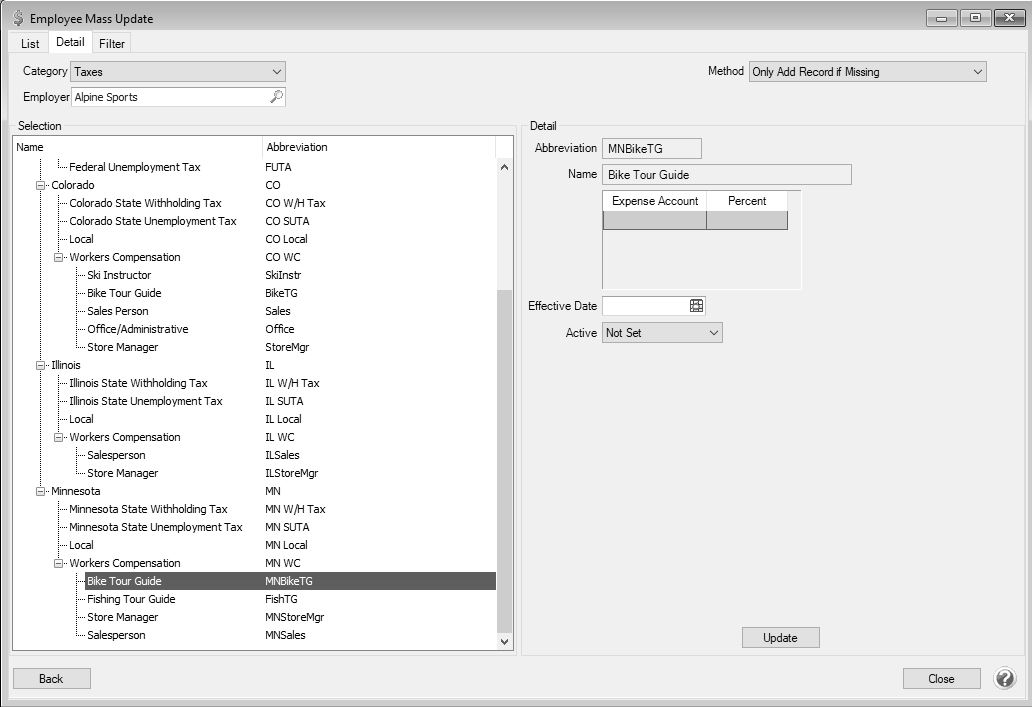Viewport: 1032px width, 707px height.
Task: Click the Expense Account column header
Action: pyautogui.click(x=655, y=201)
